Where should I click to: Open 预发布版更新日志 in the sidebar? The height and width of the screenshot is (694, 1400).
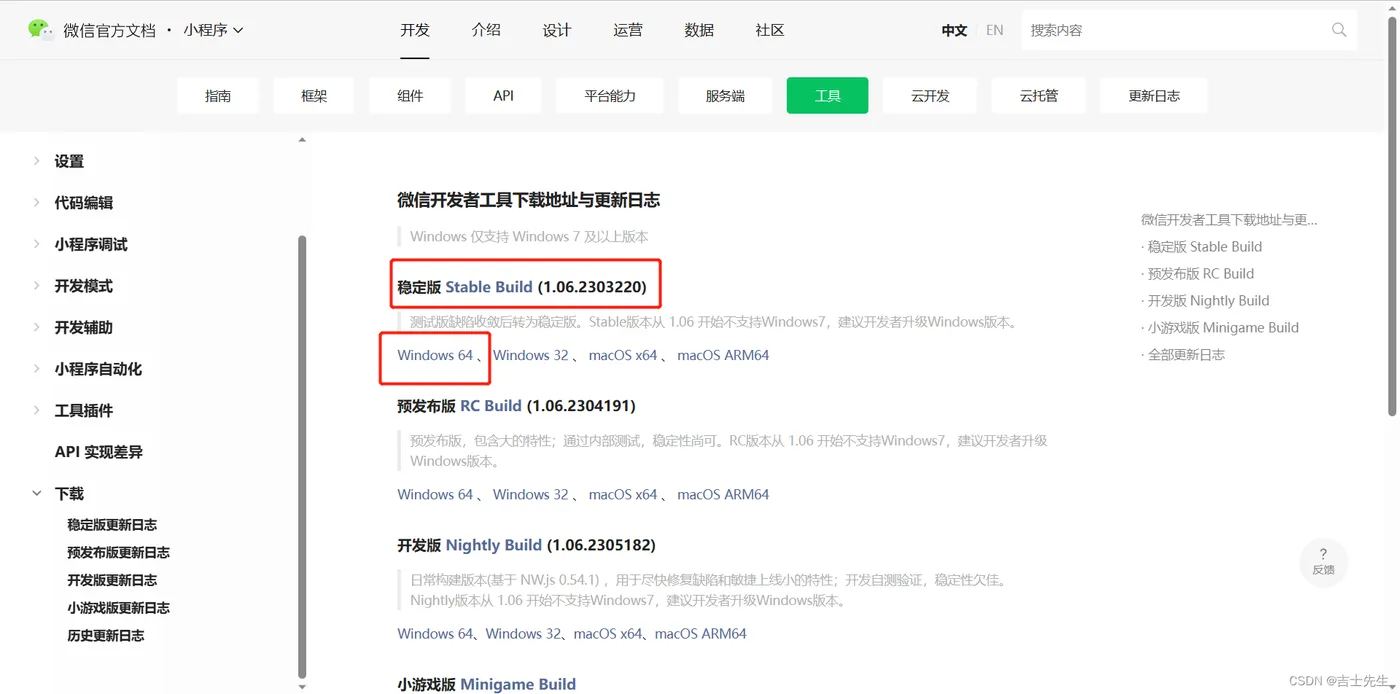click(118, 553)
